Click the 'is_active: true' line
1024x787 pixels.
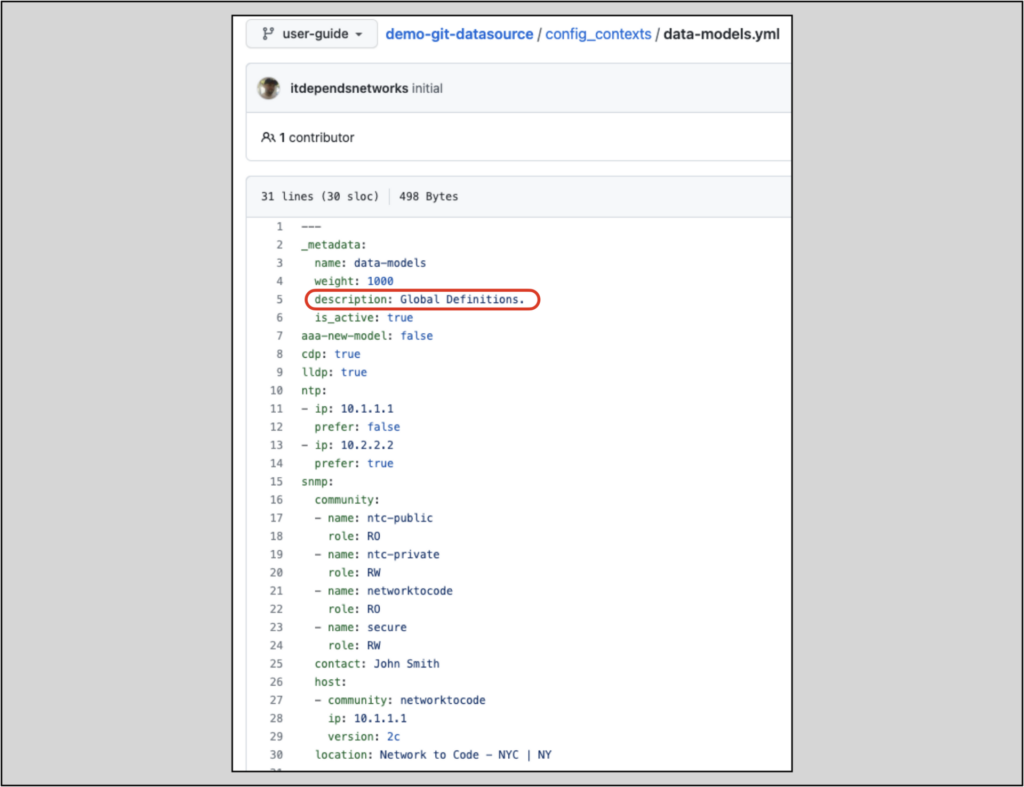(364, 317)
